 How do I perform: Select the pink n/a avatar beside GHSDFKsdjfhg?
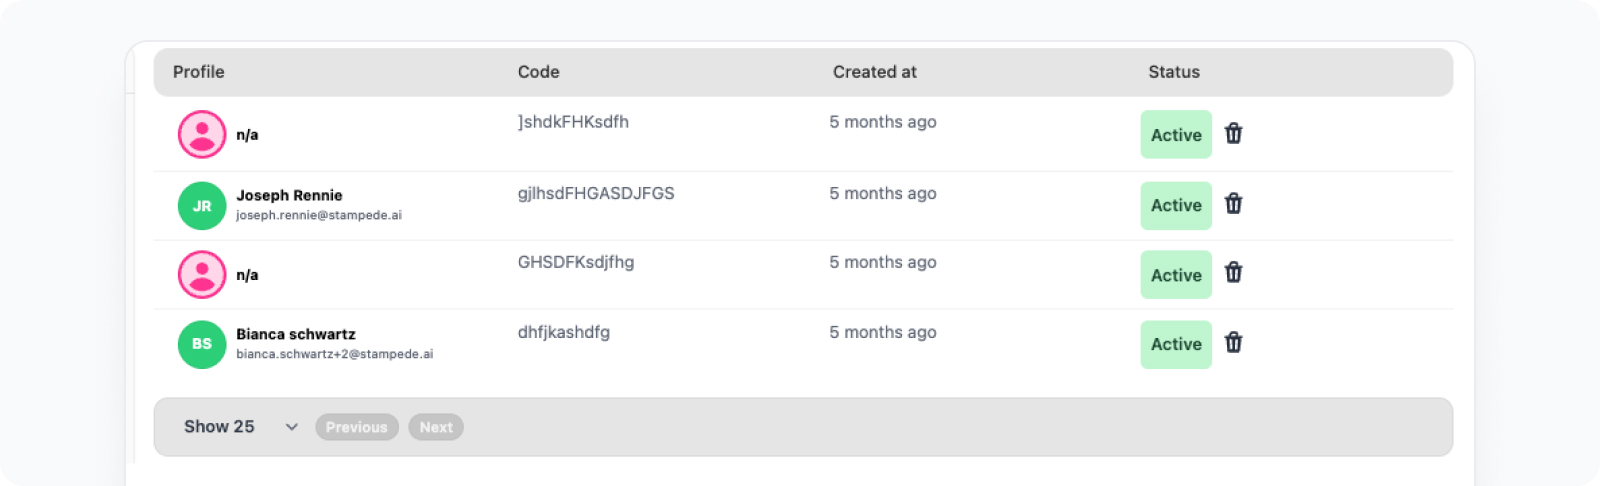(x=202, y=274)
